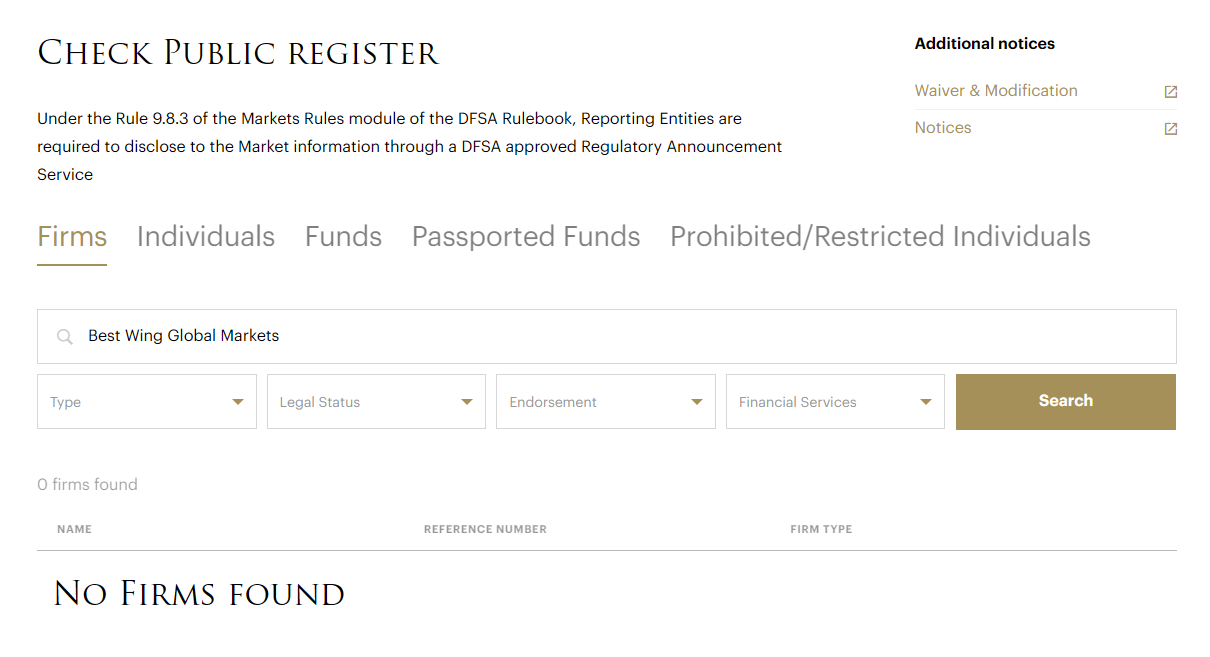Image resolution: width=1210 pixels, height=657 pixels.
Task: Switch to the Individuals tab
Action: [206, 237]
